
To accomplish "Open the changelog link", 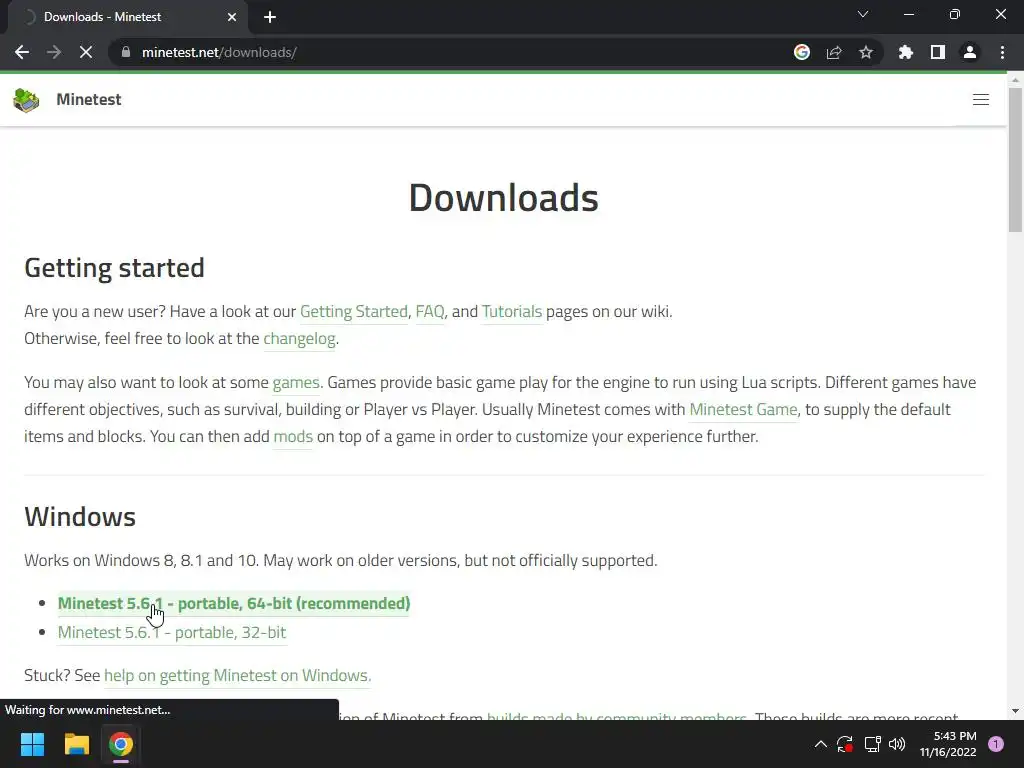I will (299, 338).
